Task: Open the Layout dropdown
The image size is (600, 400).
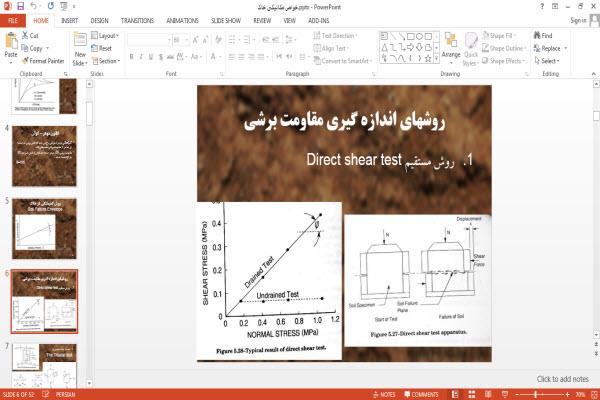Action: [105, 35]
